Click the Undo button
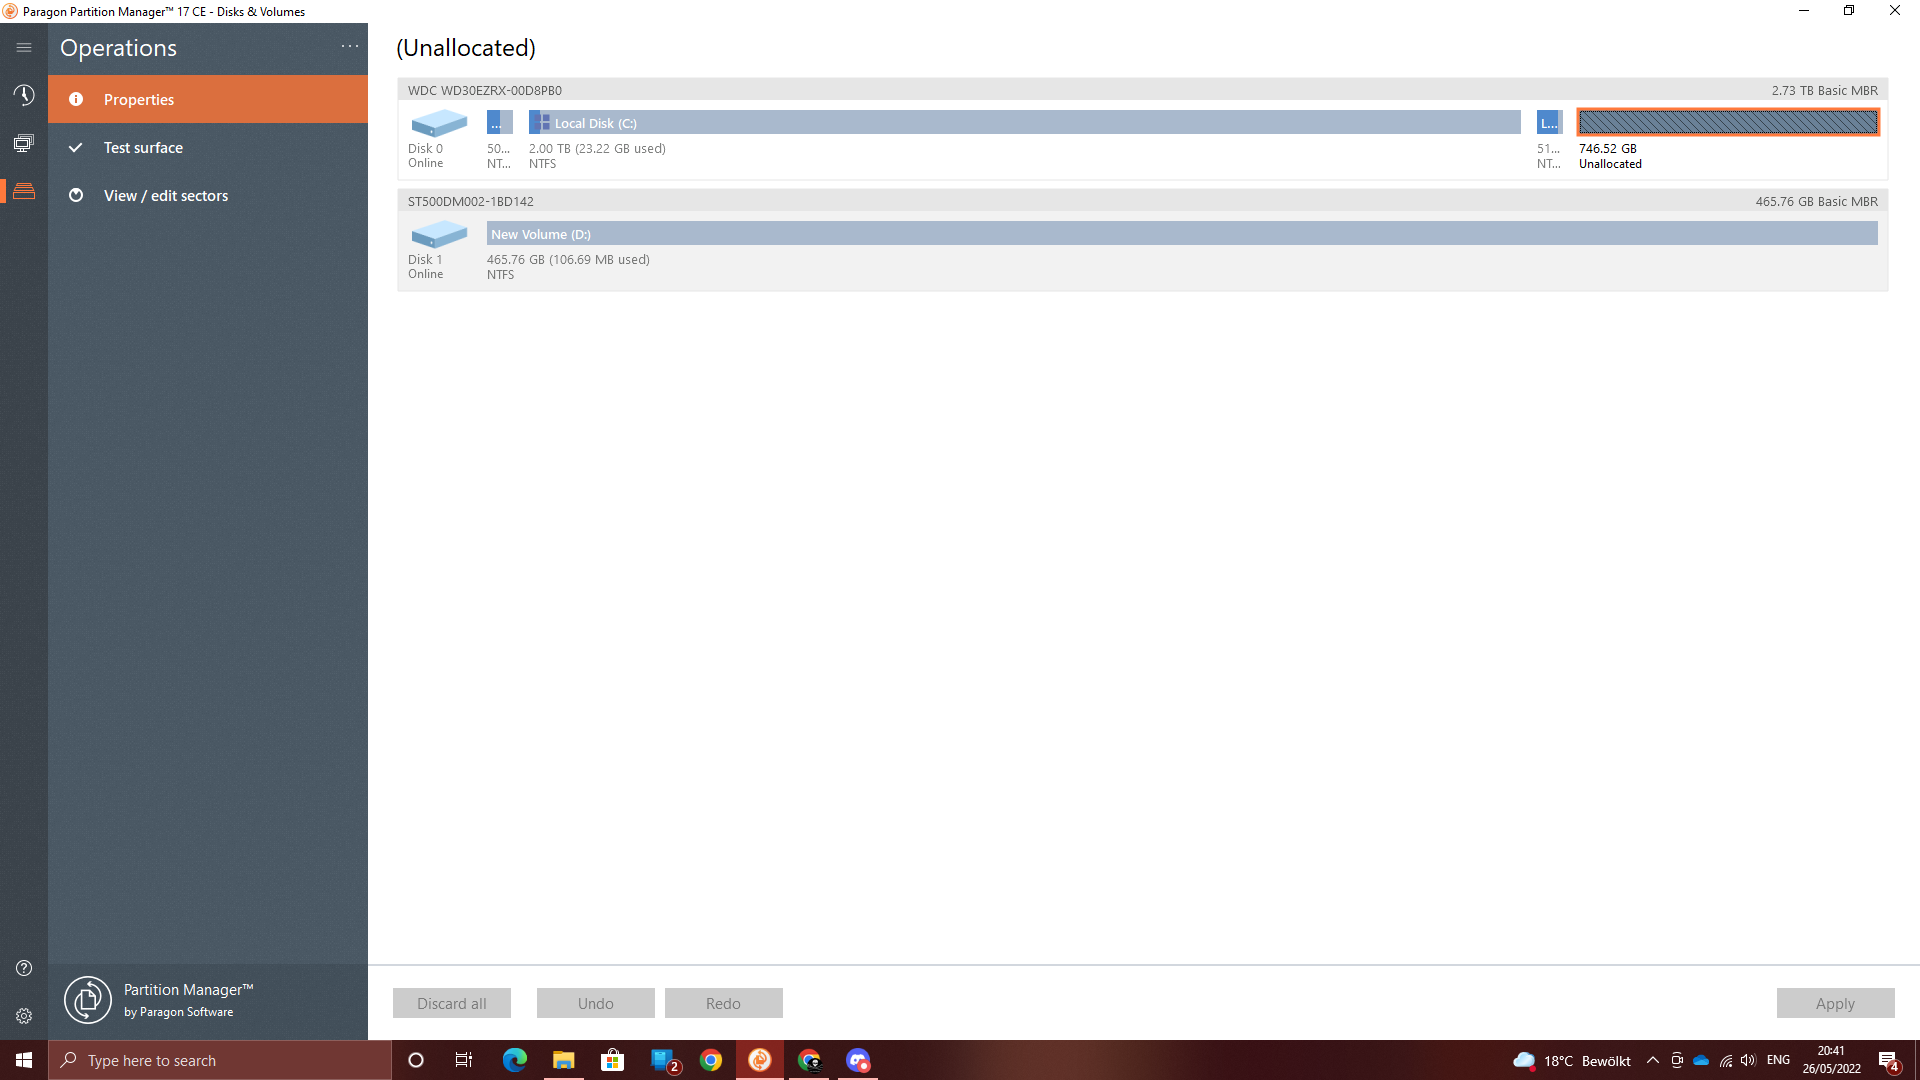 [596, 1003]
